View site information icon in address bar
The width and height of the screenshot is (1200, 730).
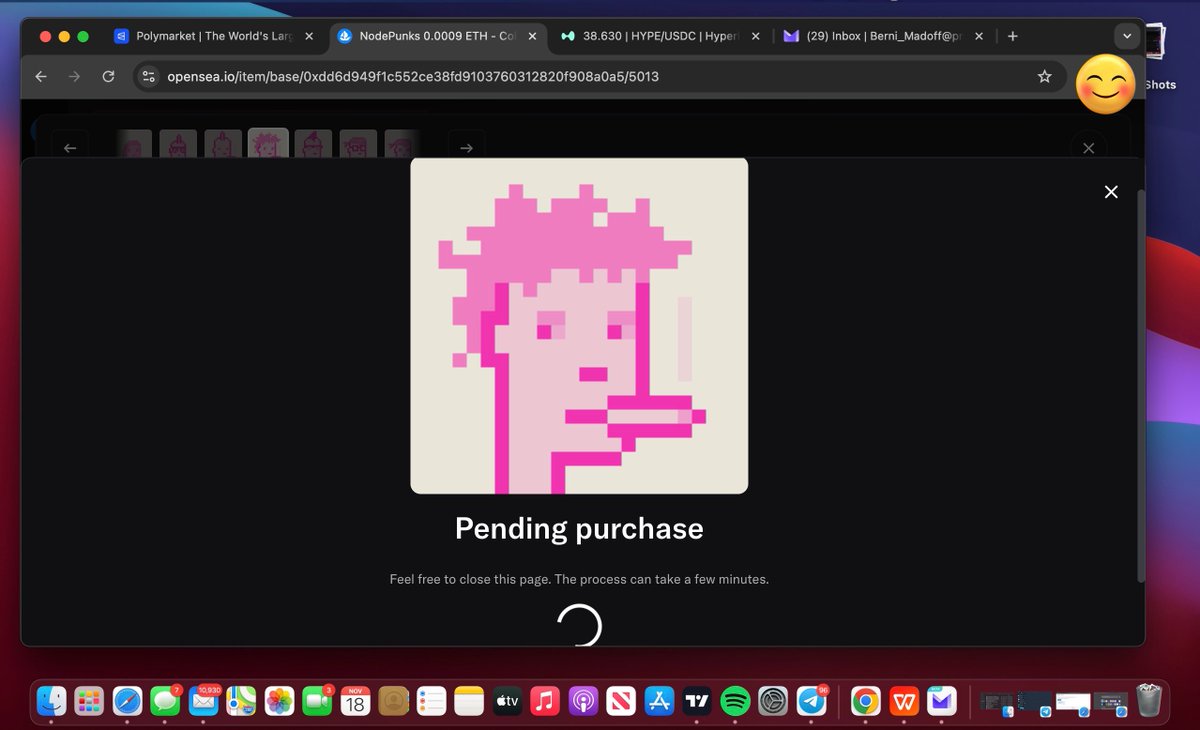[x=148, y=76]
